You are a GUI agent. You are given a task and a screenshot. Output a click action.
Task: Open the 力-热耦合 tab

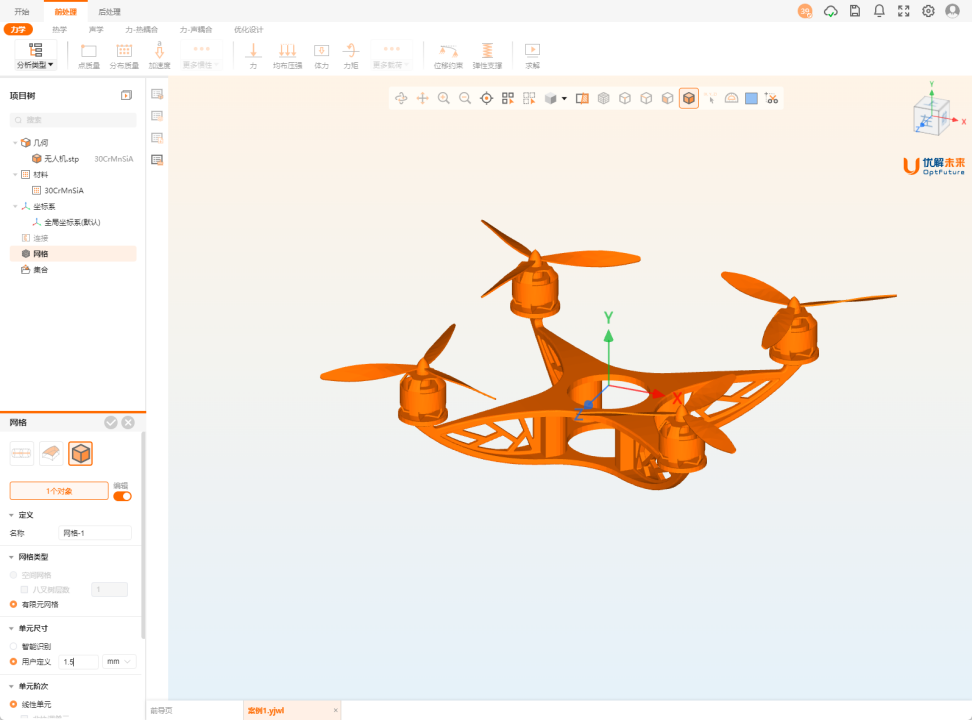tap(141, 30)
